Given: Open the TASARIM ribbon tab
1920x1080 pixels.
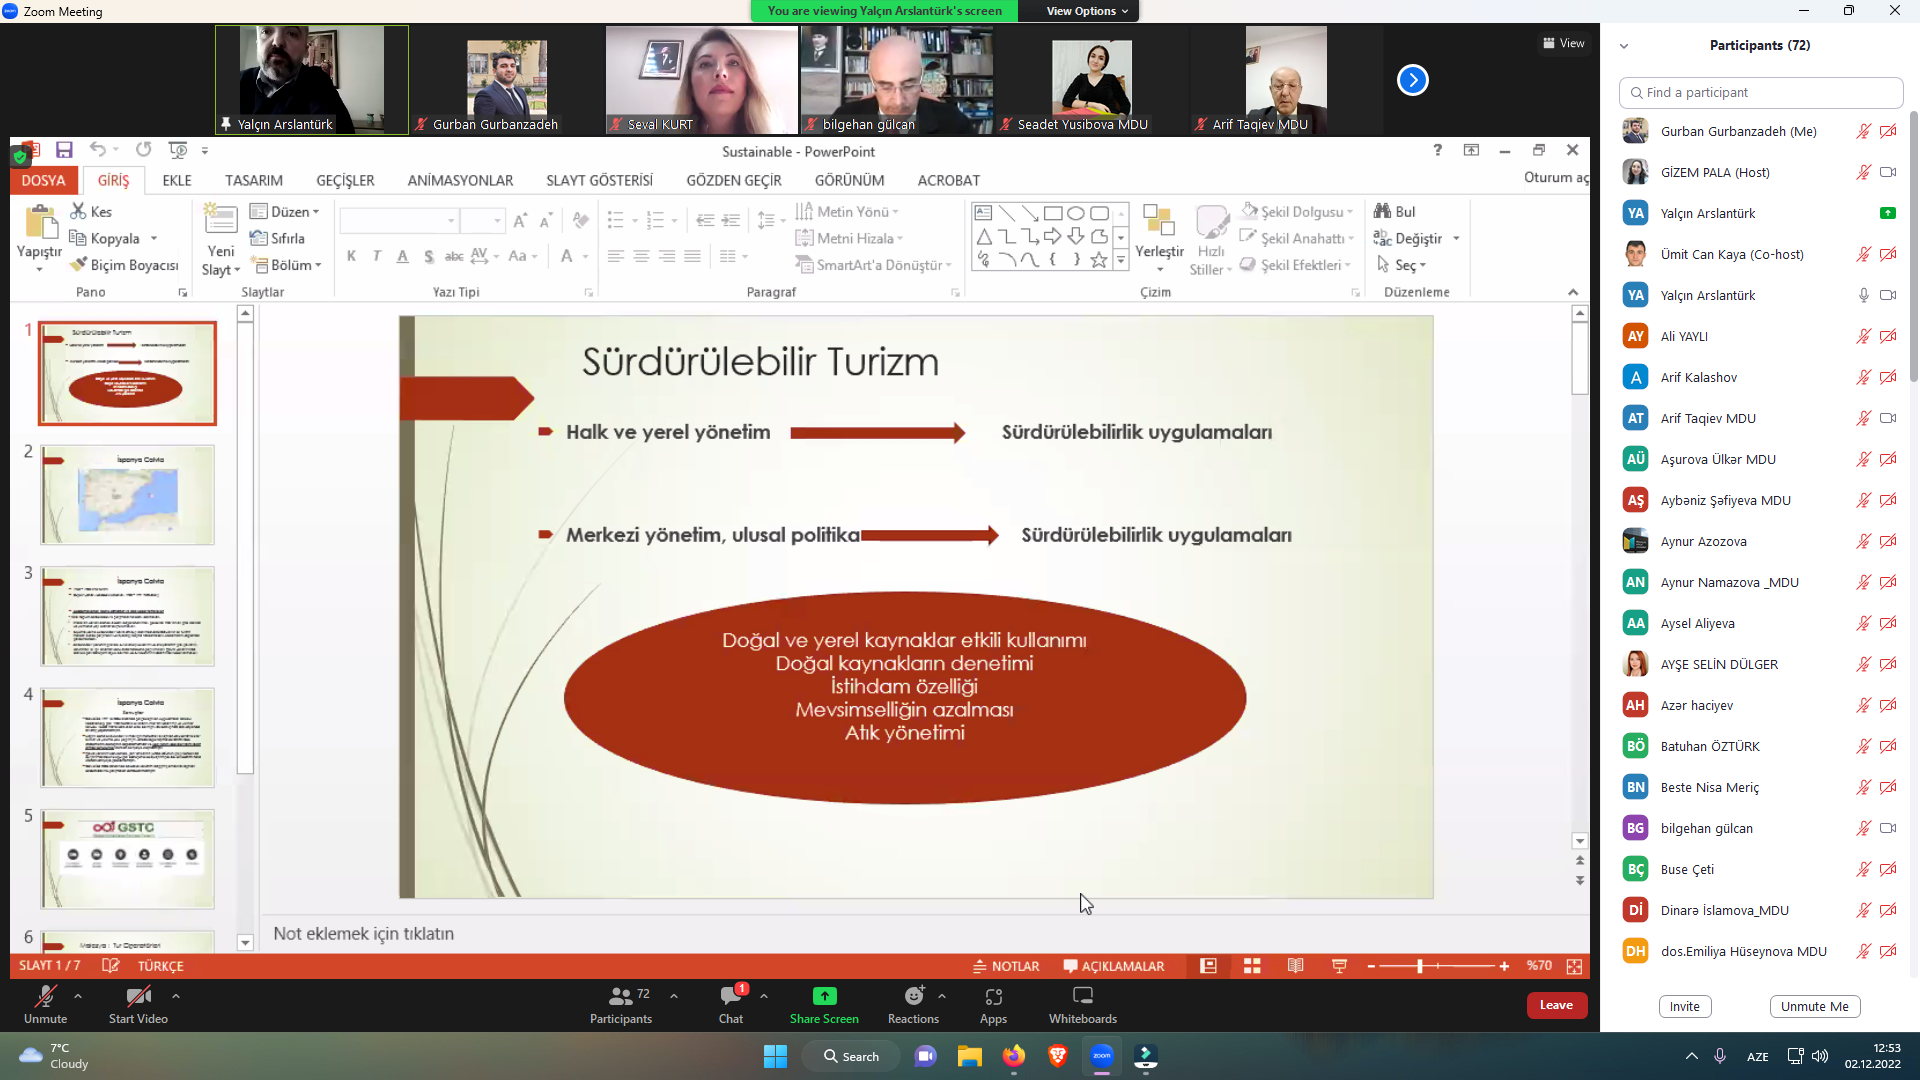Looking at the screenshot, I should (x=253, y=180).
